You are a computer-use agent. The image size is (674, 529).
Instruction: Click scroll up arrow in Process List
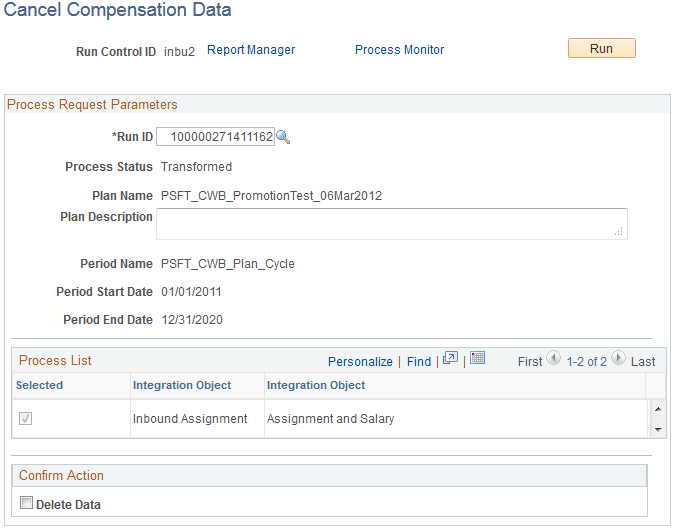(658, 409)
